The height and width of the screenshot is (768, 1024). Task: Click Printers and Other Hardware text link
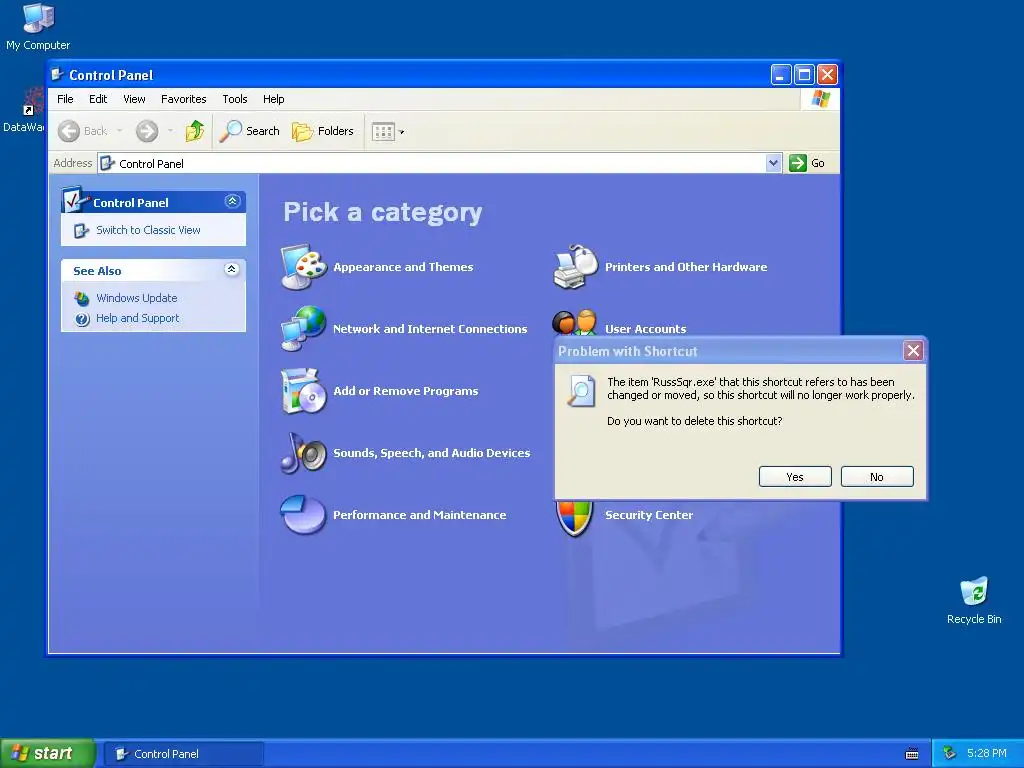click(x=686, y=267)
